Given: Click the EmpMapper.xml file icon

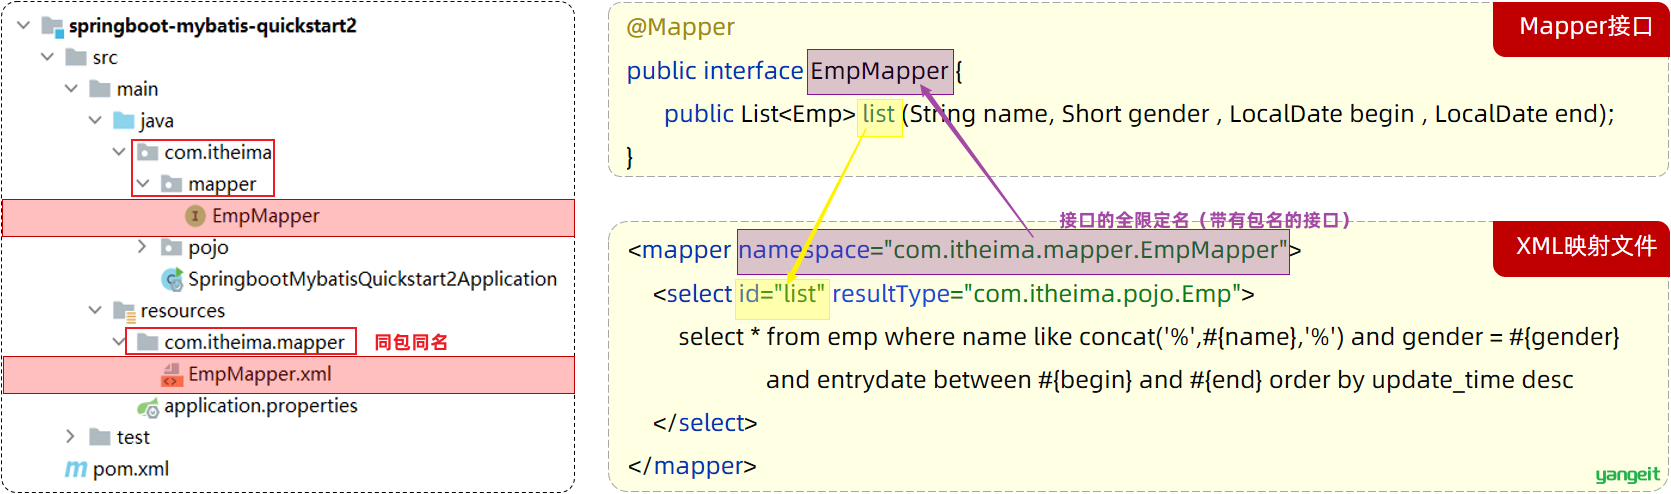Looking at the screenshot, I should click(x=172, y=374).
